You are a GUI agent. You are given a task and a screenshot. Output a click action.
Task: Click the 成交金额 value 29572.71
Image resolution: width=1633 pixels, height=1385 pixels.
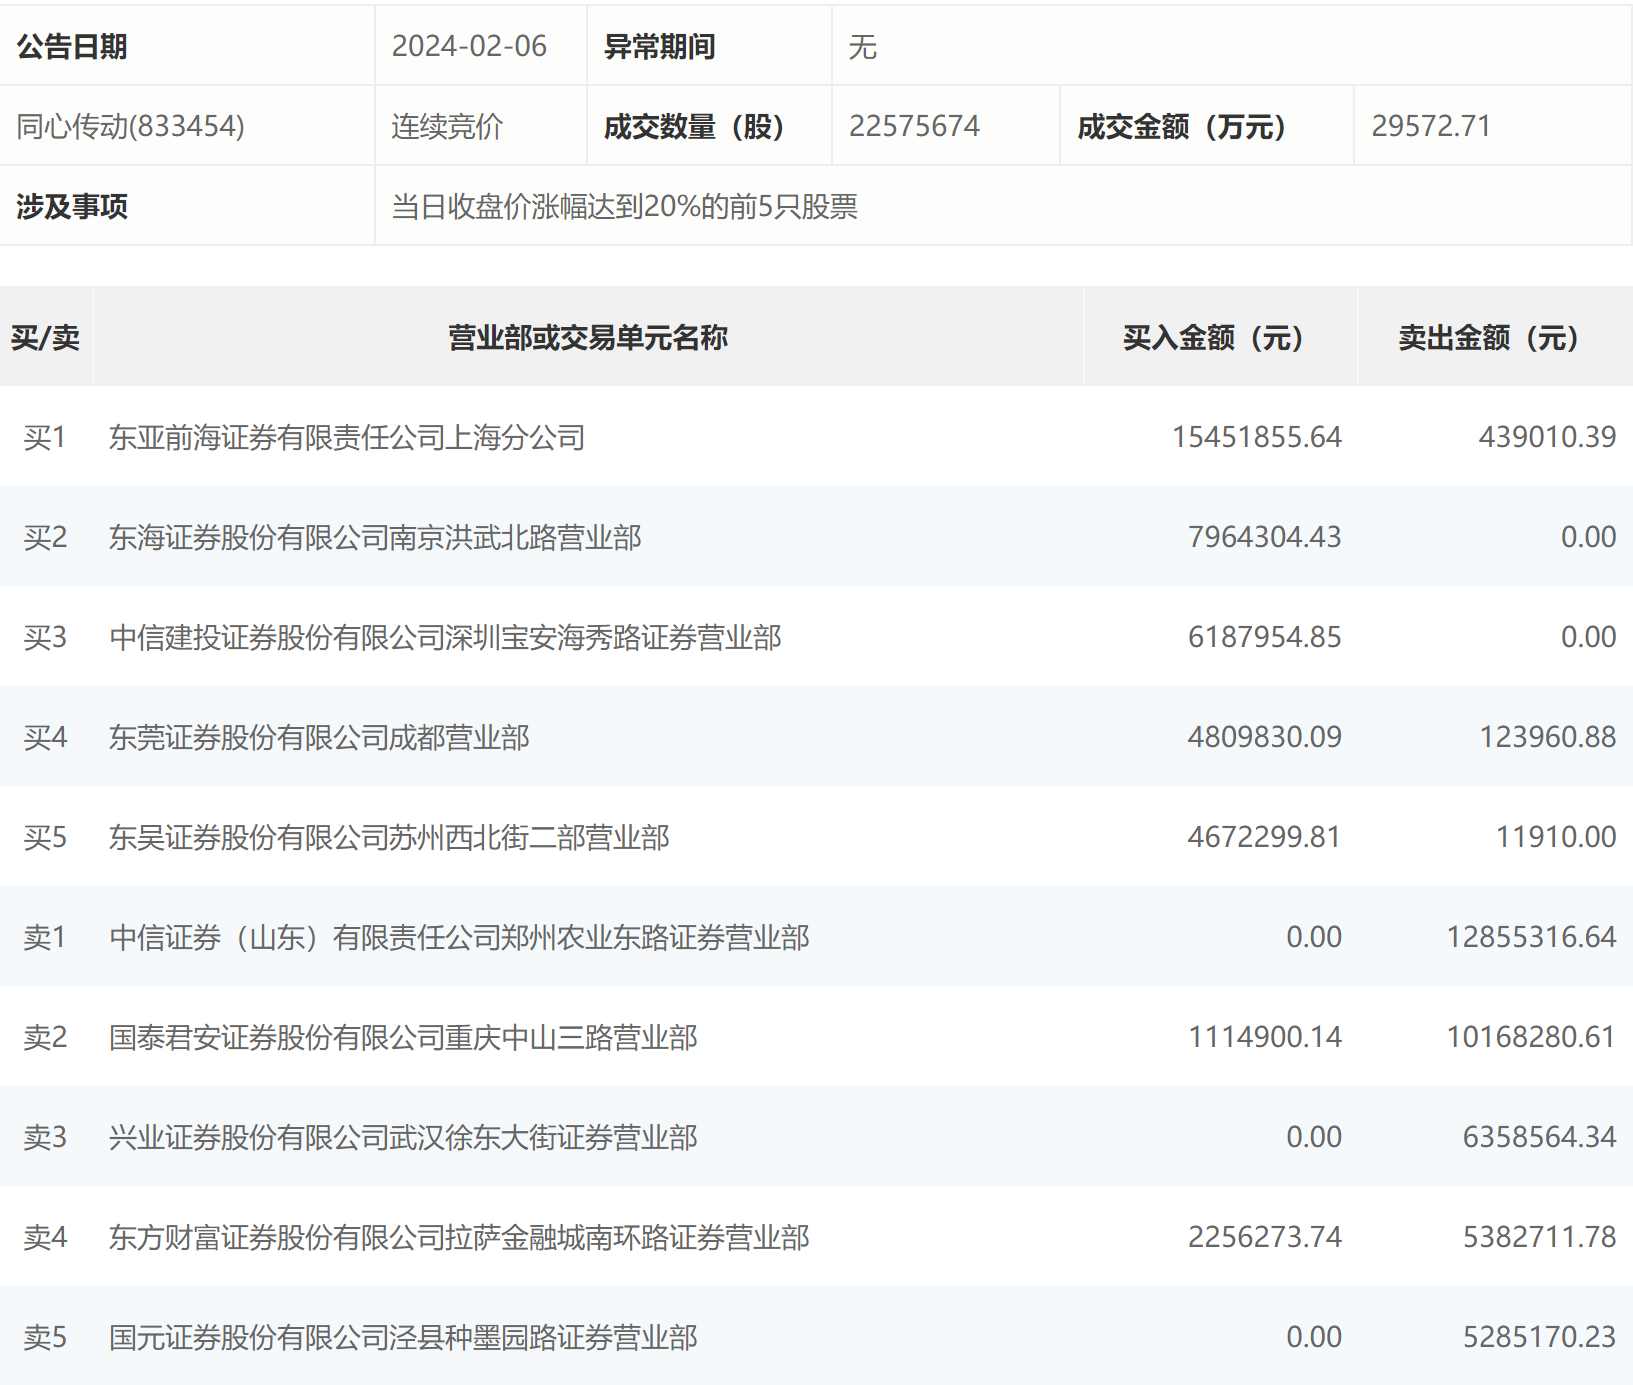(x=1431, y=126)
